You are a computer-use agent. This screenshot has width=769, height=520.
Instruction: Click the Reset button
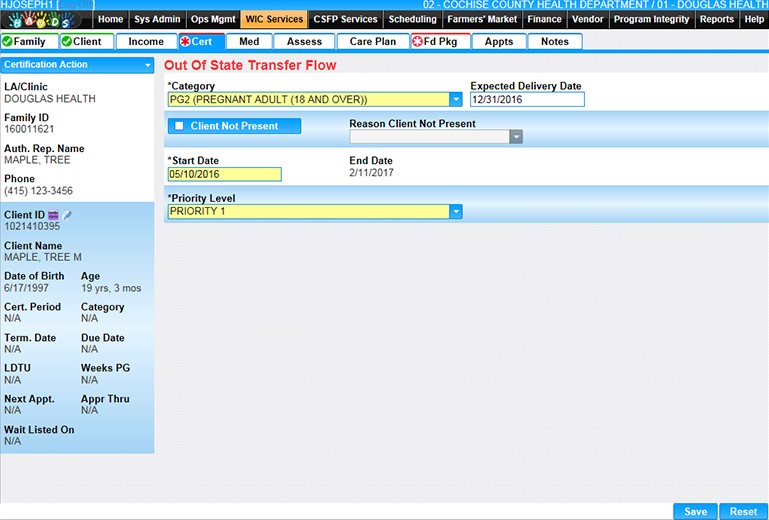coord(743,511)
